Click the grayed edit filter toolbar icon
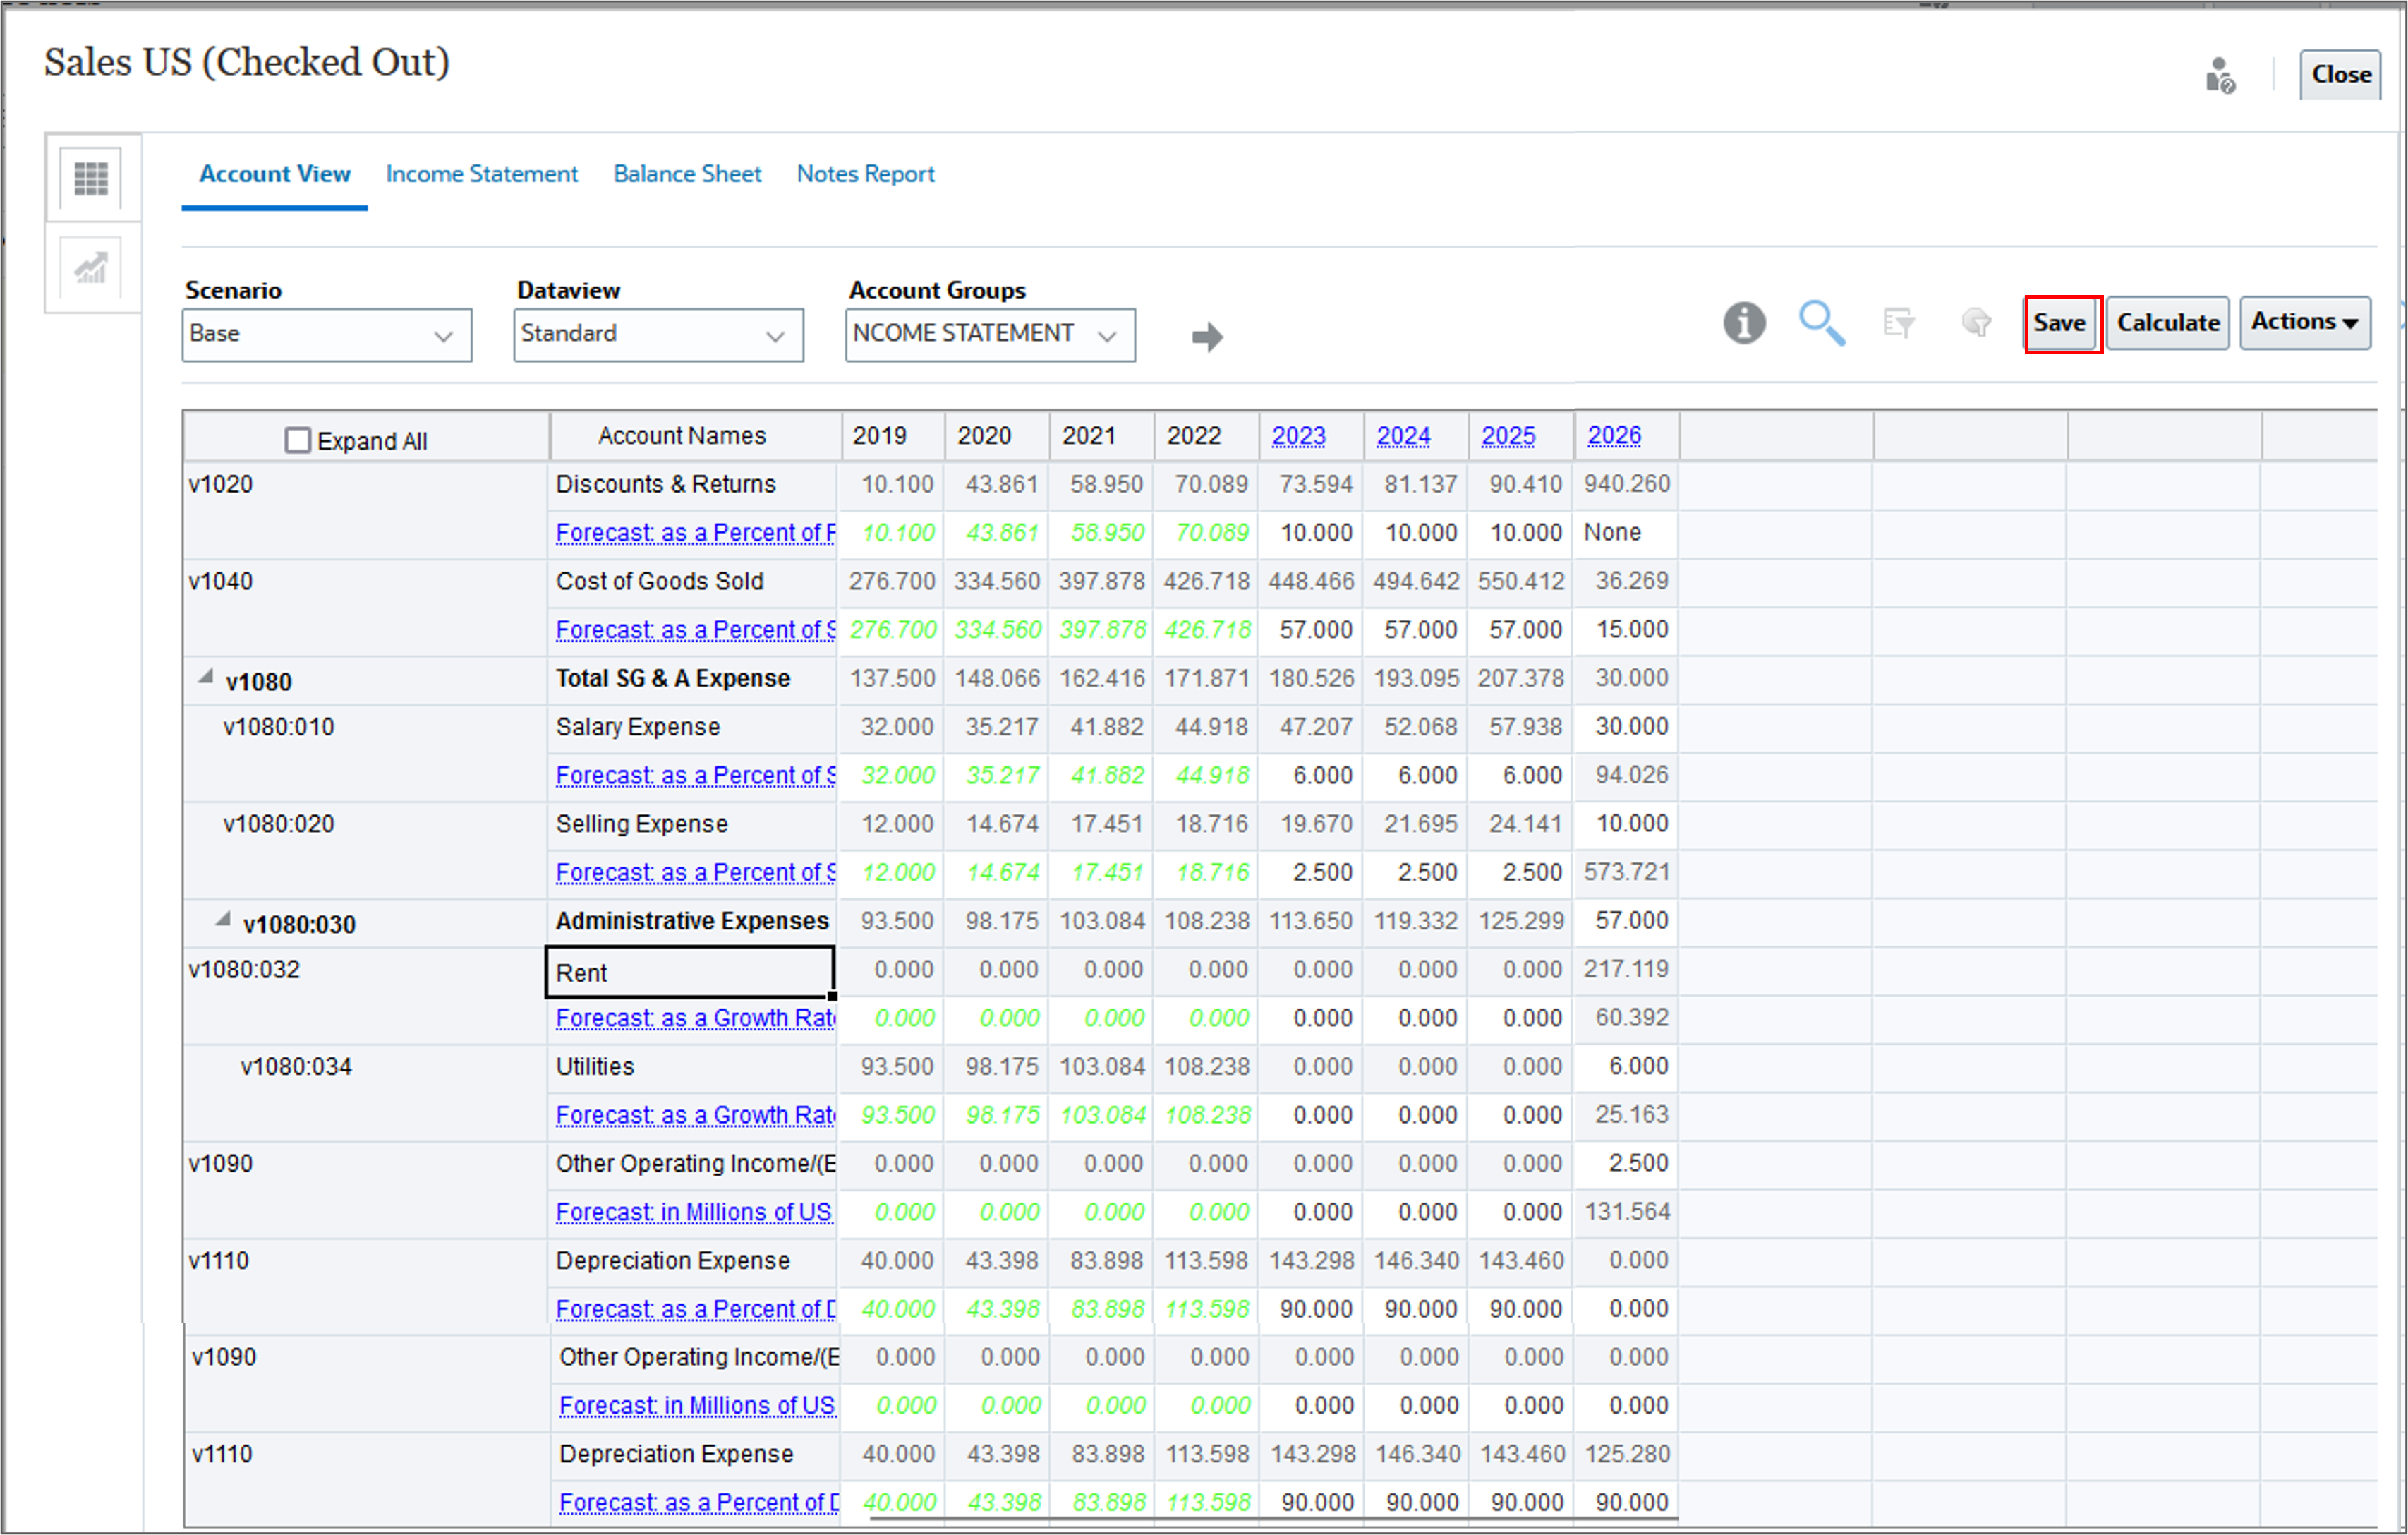The width and height of the screenshot is (2408, 1535). point(1898,323)
